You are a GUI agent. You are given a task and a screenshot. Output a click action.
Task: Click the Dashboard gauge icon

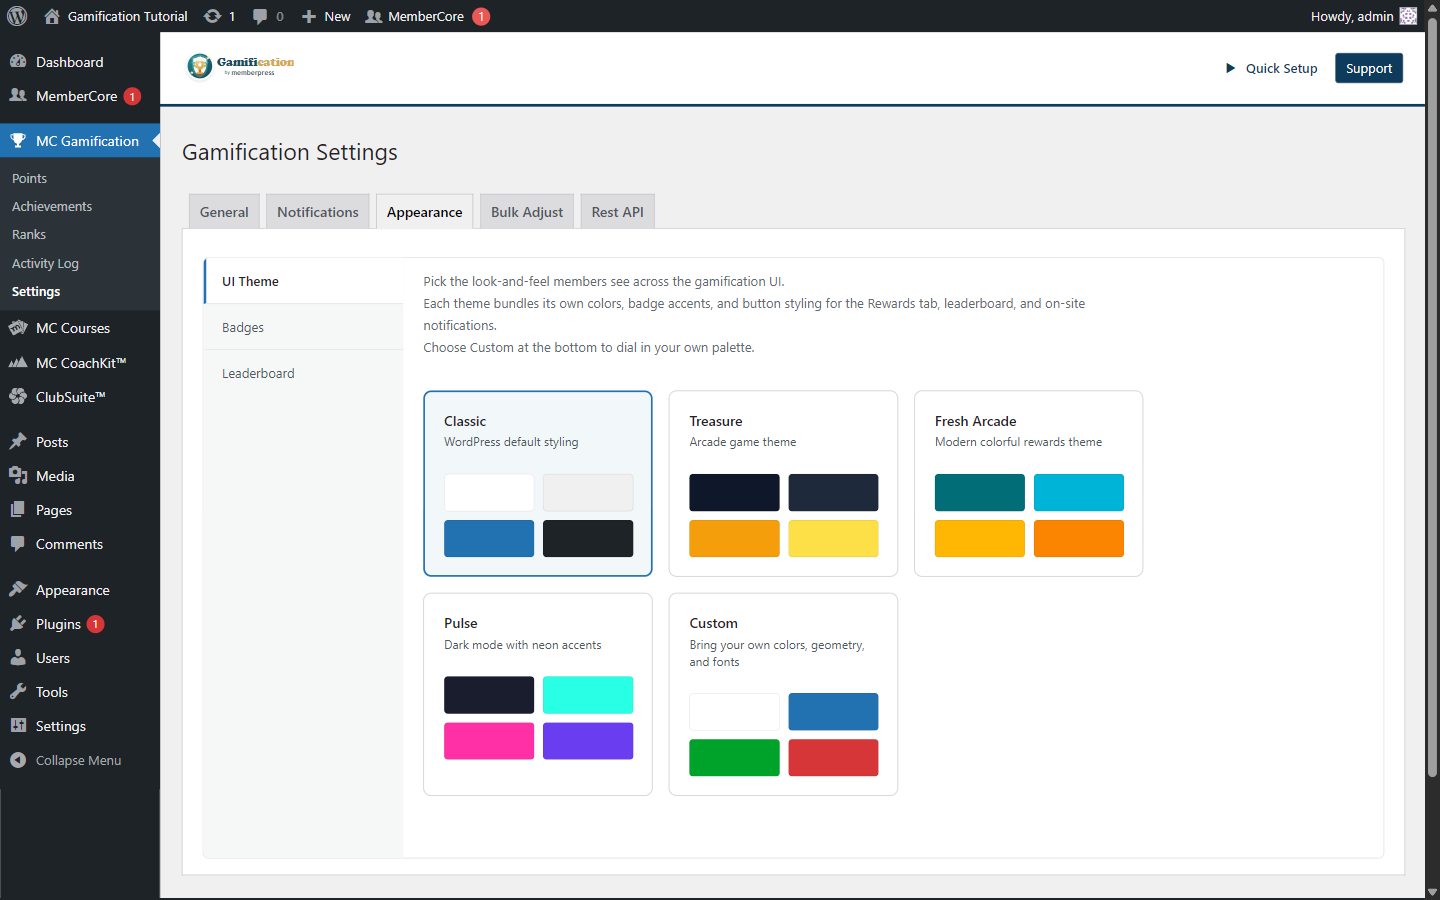coord(18,61)
